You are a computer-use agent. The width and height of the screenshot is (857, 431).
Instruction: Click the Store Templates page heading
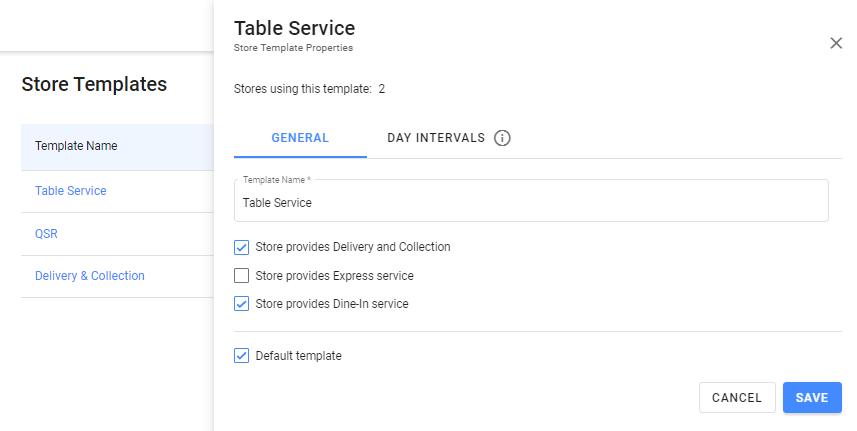(94, 85)
